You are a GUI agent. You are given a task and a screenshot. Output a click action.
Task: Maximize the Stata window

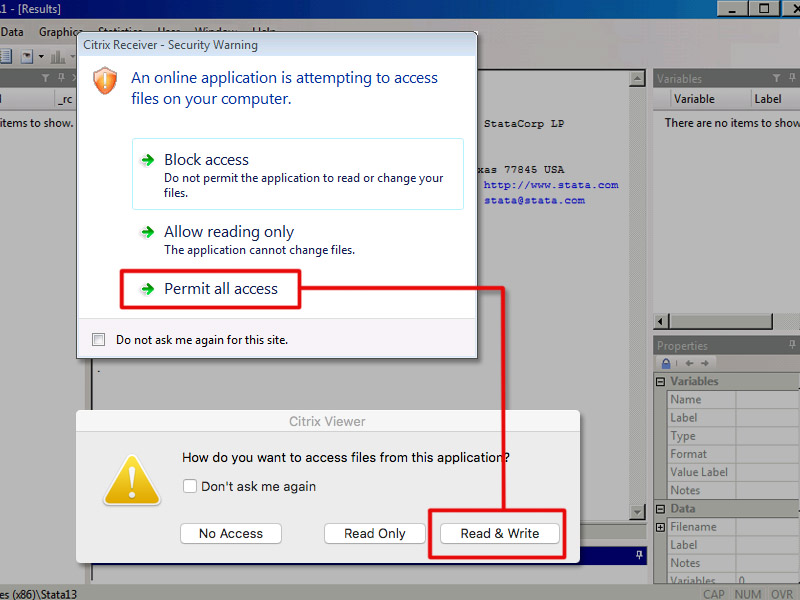pos(764,9)
